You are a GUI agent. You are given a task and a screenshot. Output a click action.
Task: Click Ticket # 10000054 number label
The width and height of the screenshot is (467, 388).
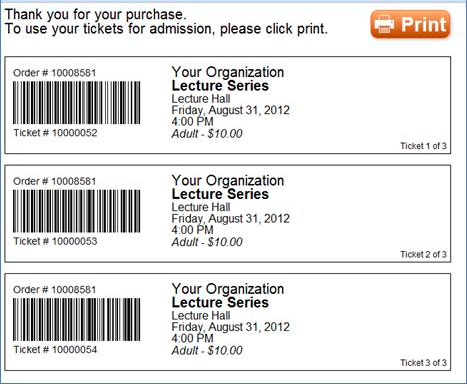tap(55, 349)
